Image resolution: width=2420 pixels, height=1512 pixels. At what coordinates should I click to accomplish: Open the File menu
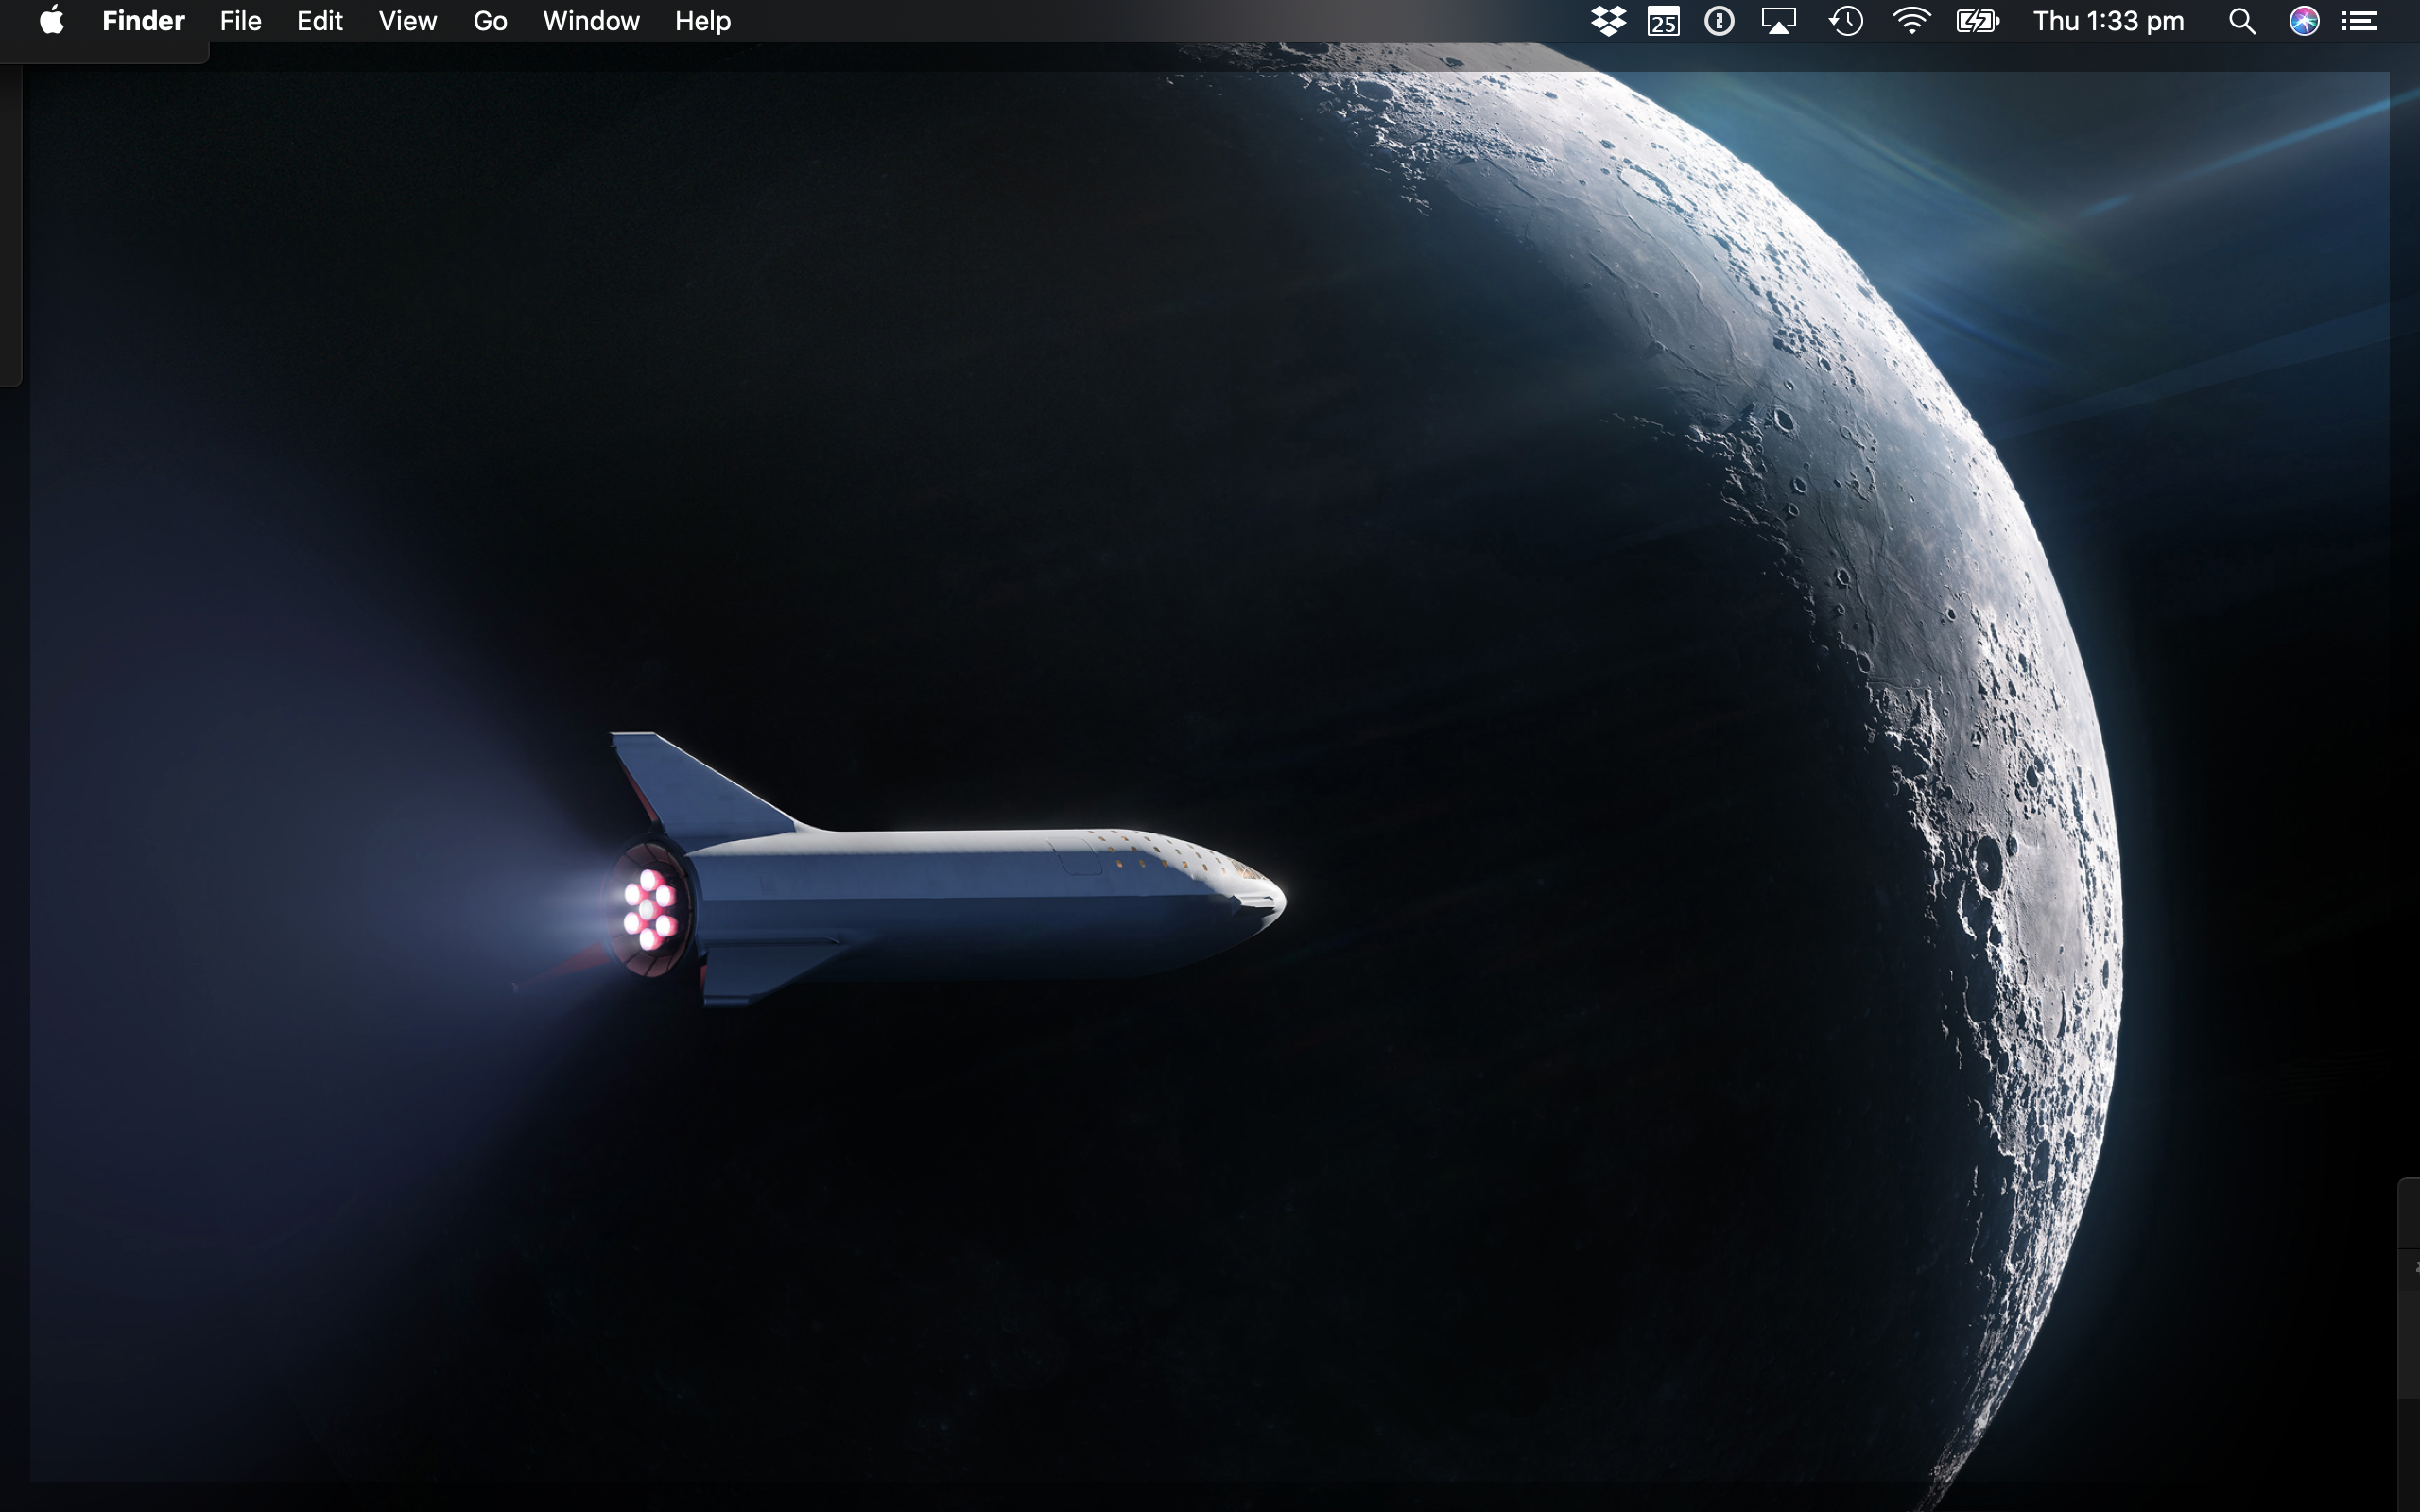point(240,21)
